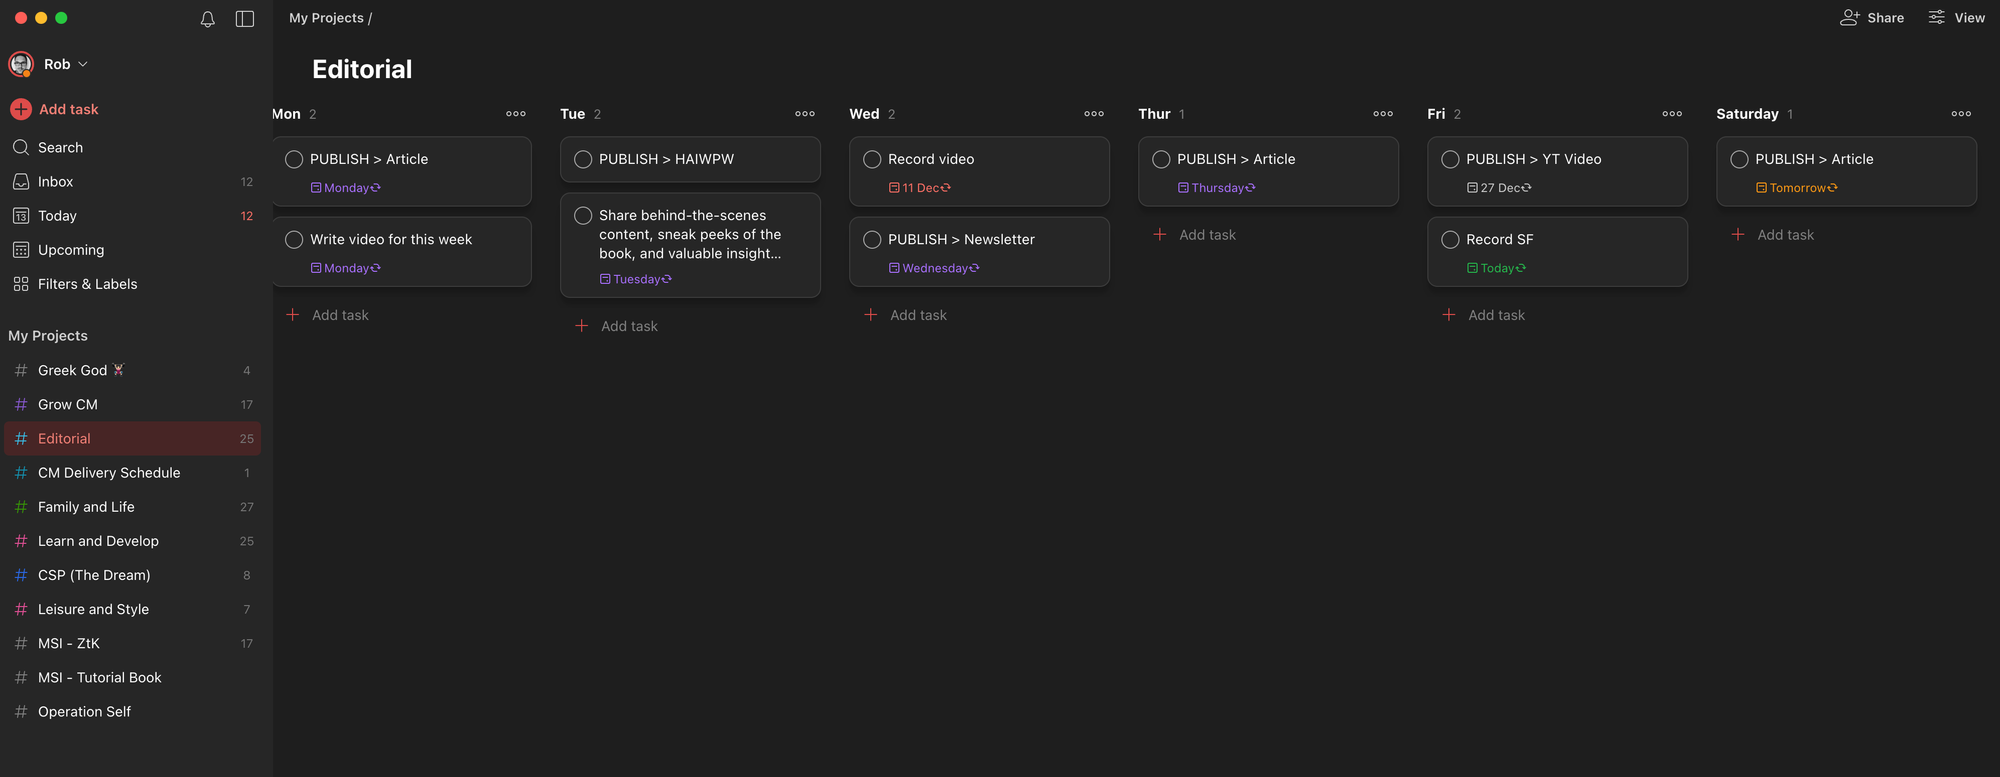
Task: Mark PUBLISH > Newsletter complete
Action: point(872,239)
